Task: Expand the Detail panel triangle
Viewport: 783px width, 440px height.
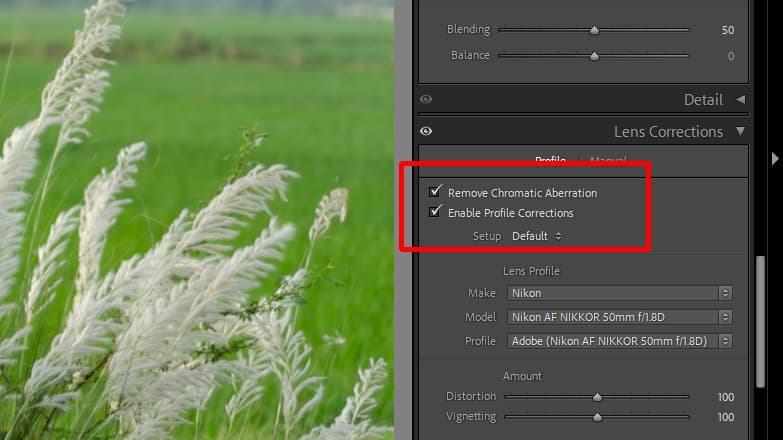Action: click(x=741, y=99)
